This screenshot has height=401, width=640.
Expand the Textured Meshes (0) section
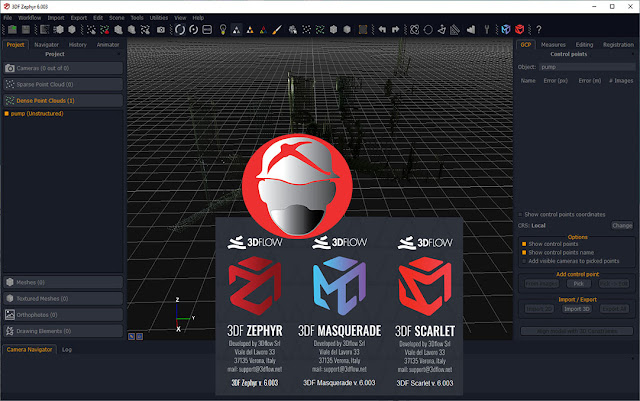(x=63, y=299)
